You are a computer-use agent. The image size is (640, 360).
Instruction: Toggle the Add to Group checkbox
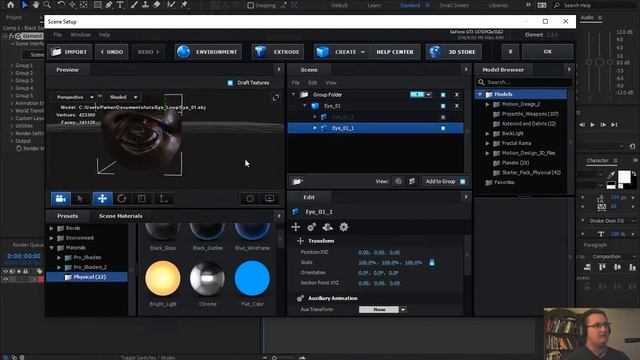pyautogui.click(x=462, y=181)
